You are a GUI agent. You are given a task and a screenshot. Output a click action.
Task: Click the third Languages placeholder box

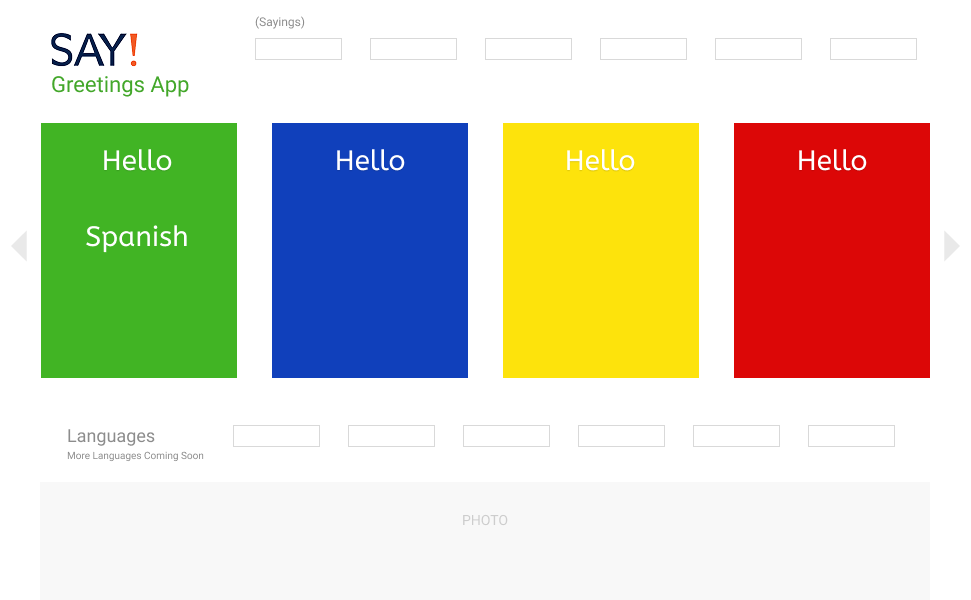click(506, 436)
